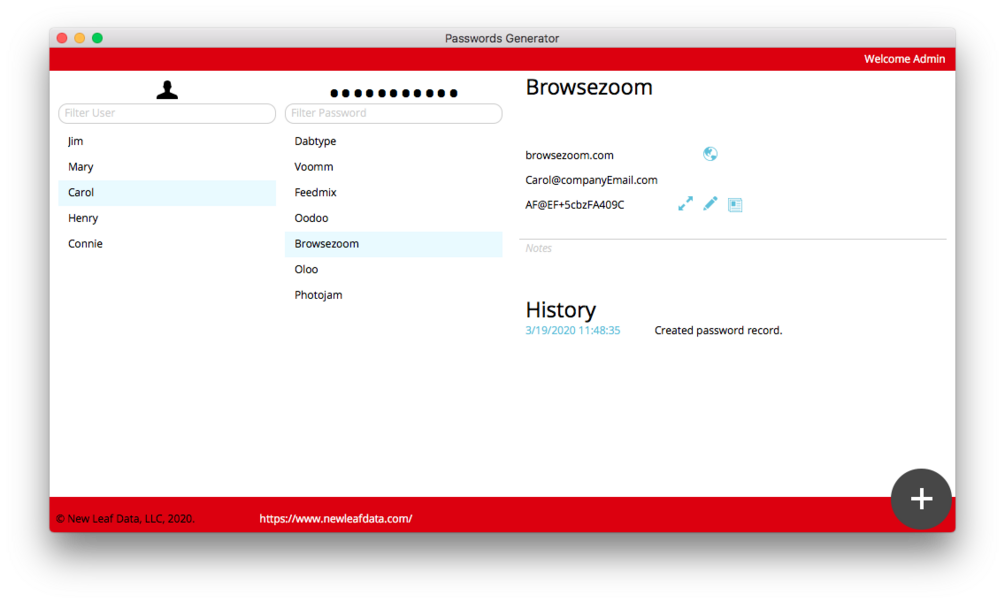Open the Oloo password entry
1005x603 pixels.
(394, 269)
